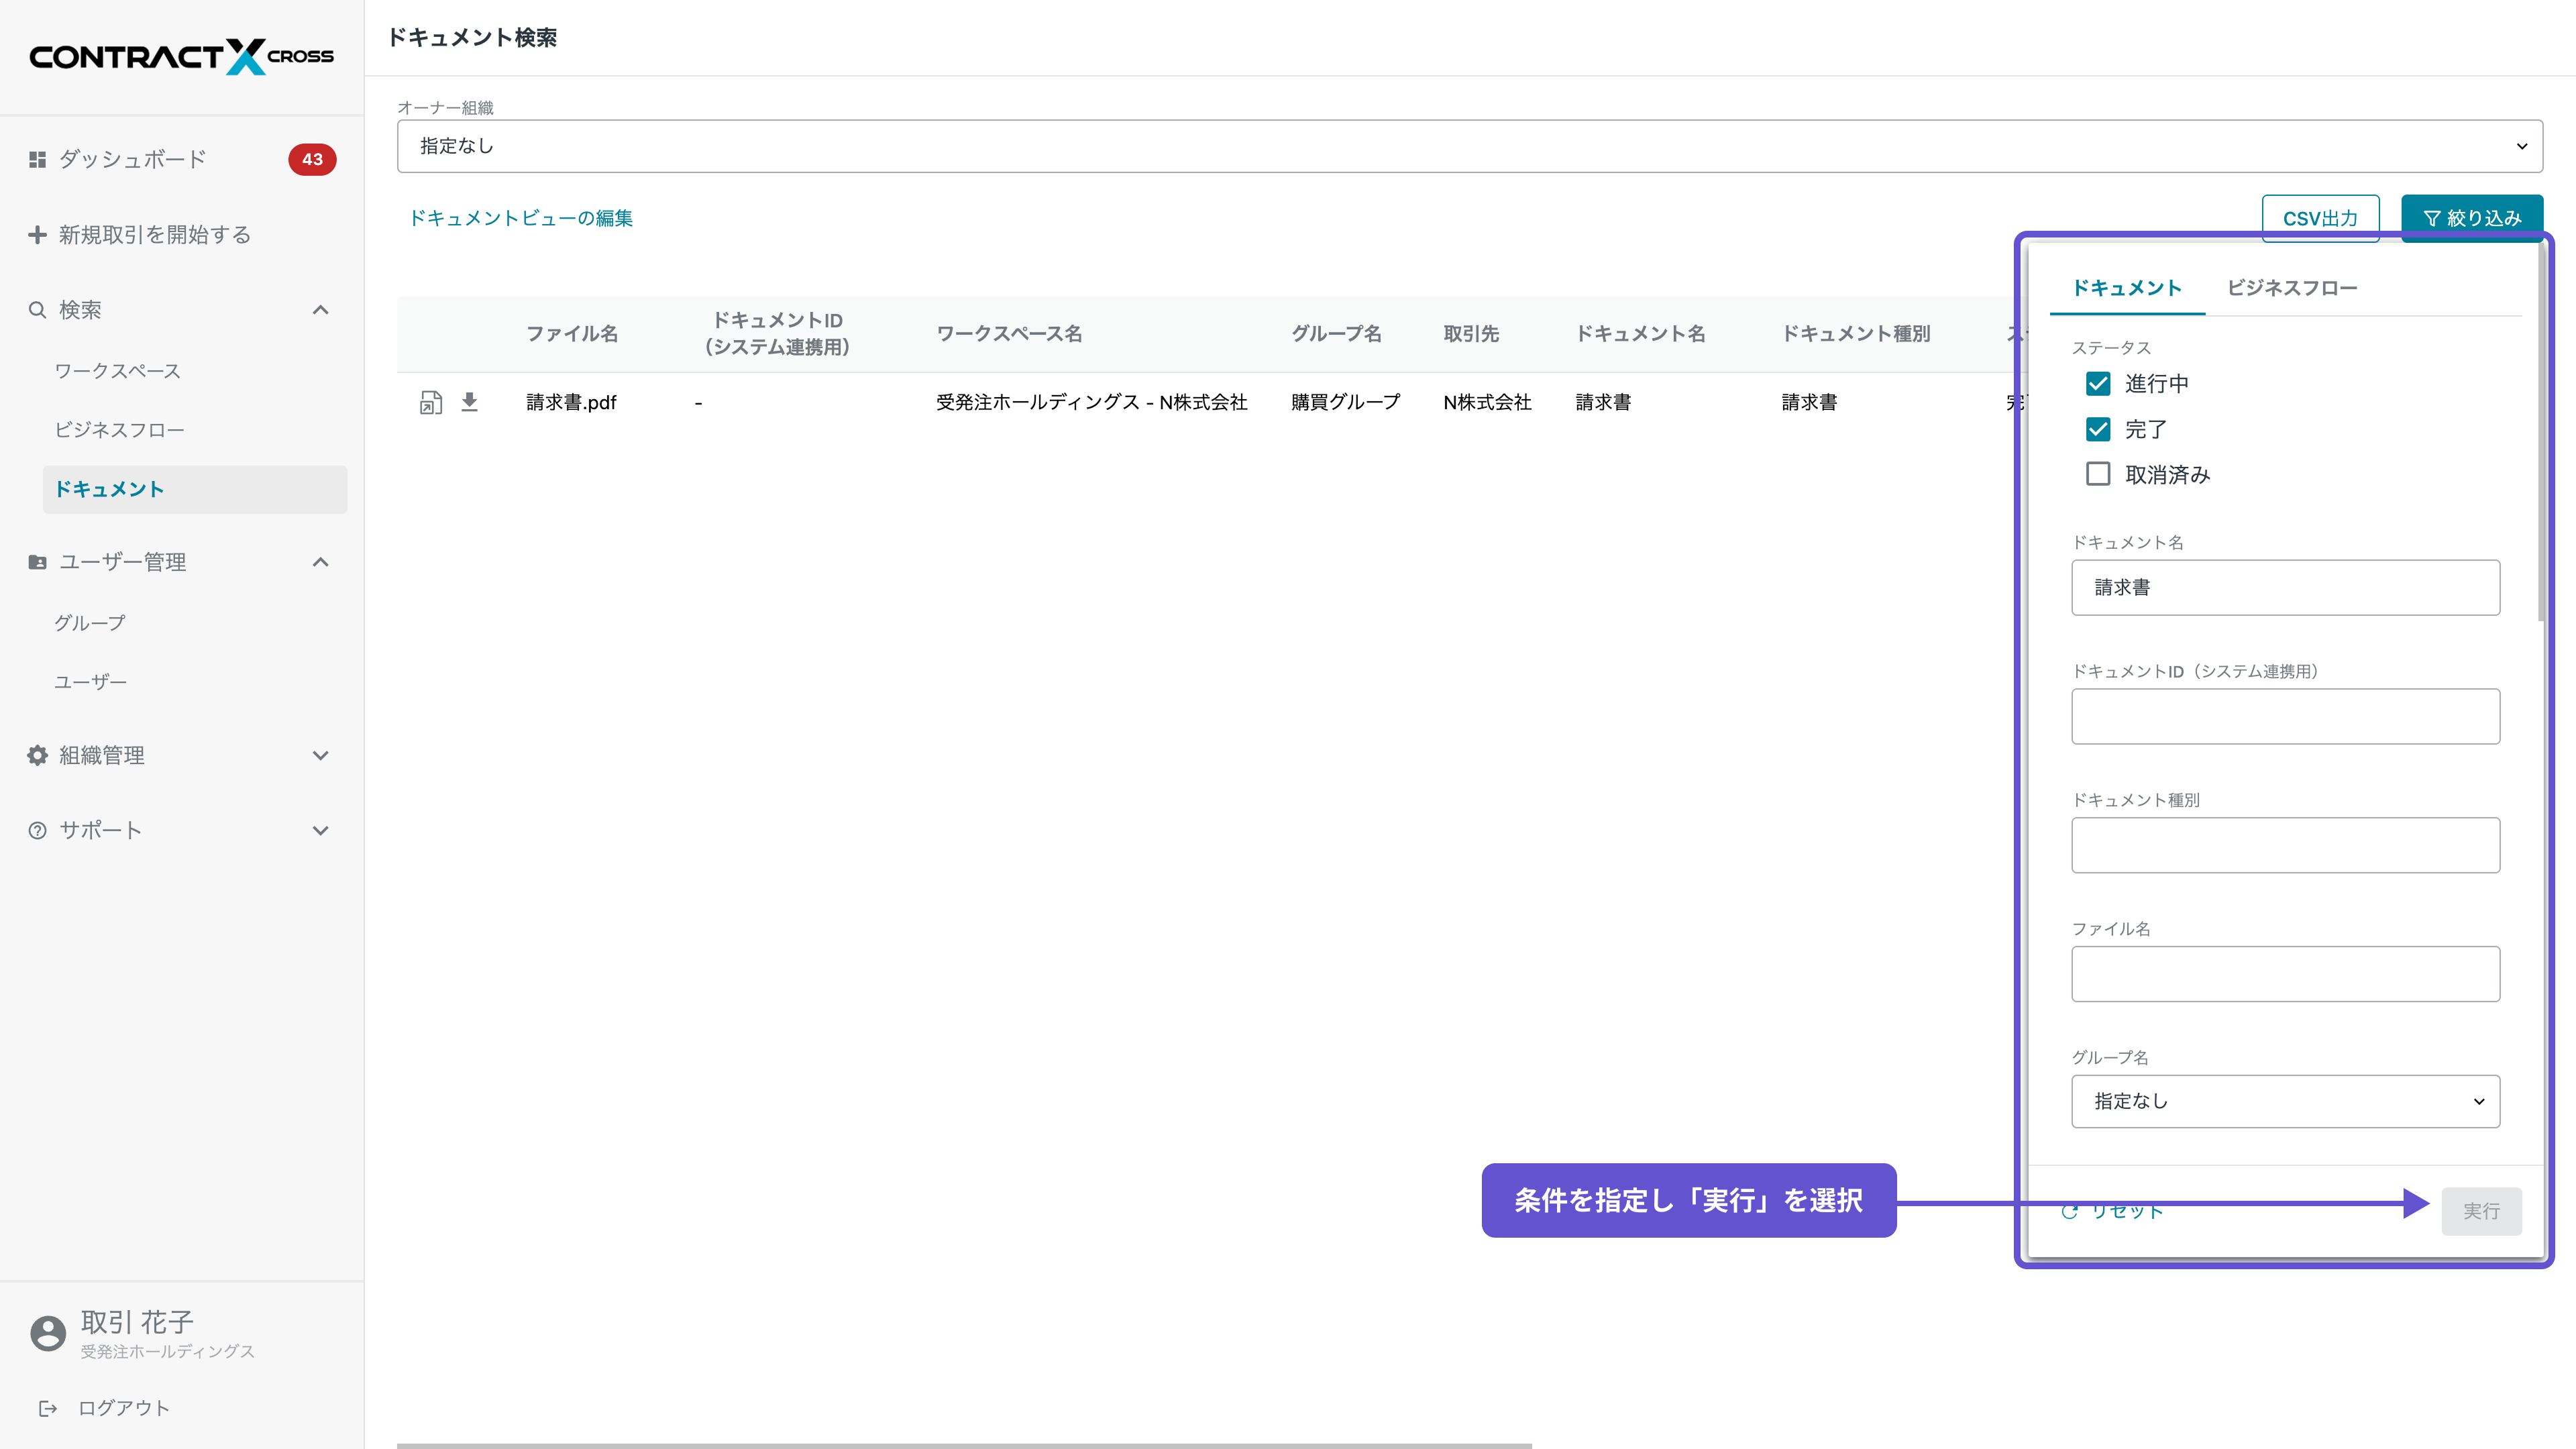Open the ドキュメントビューの編集 link

520,218
